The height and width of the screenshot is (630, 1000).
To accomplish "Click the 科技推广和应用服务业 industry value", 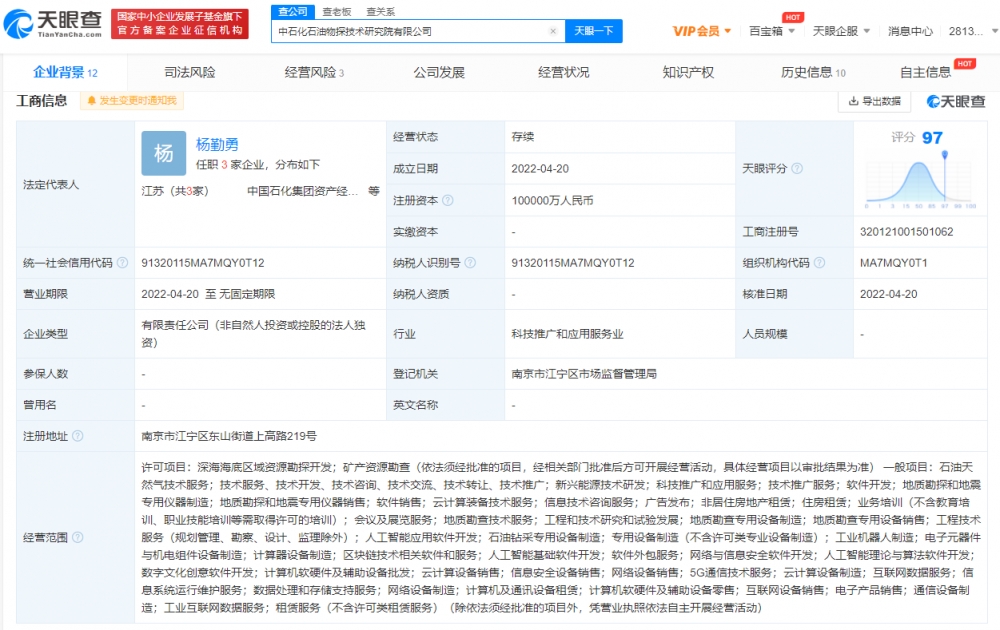I will click(567, 334).
